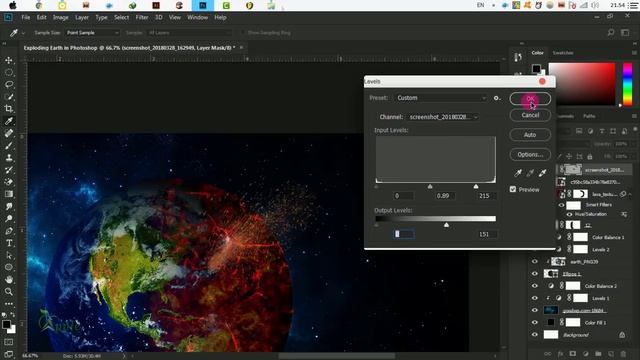Image resolution: width=640 pixels, height=360 pixels.
Task: Toggle Hue/Saturation filter visibility eye
Action: 569,214
